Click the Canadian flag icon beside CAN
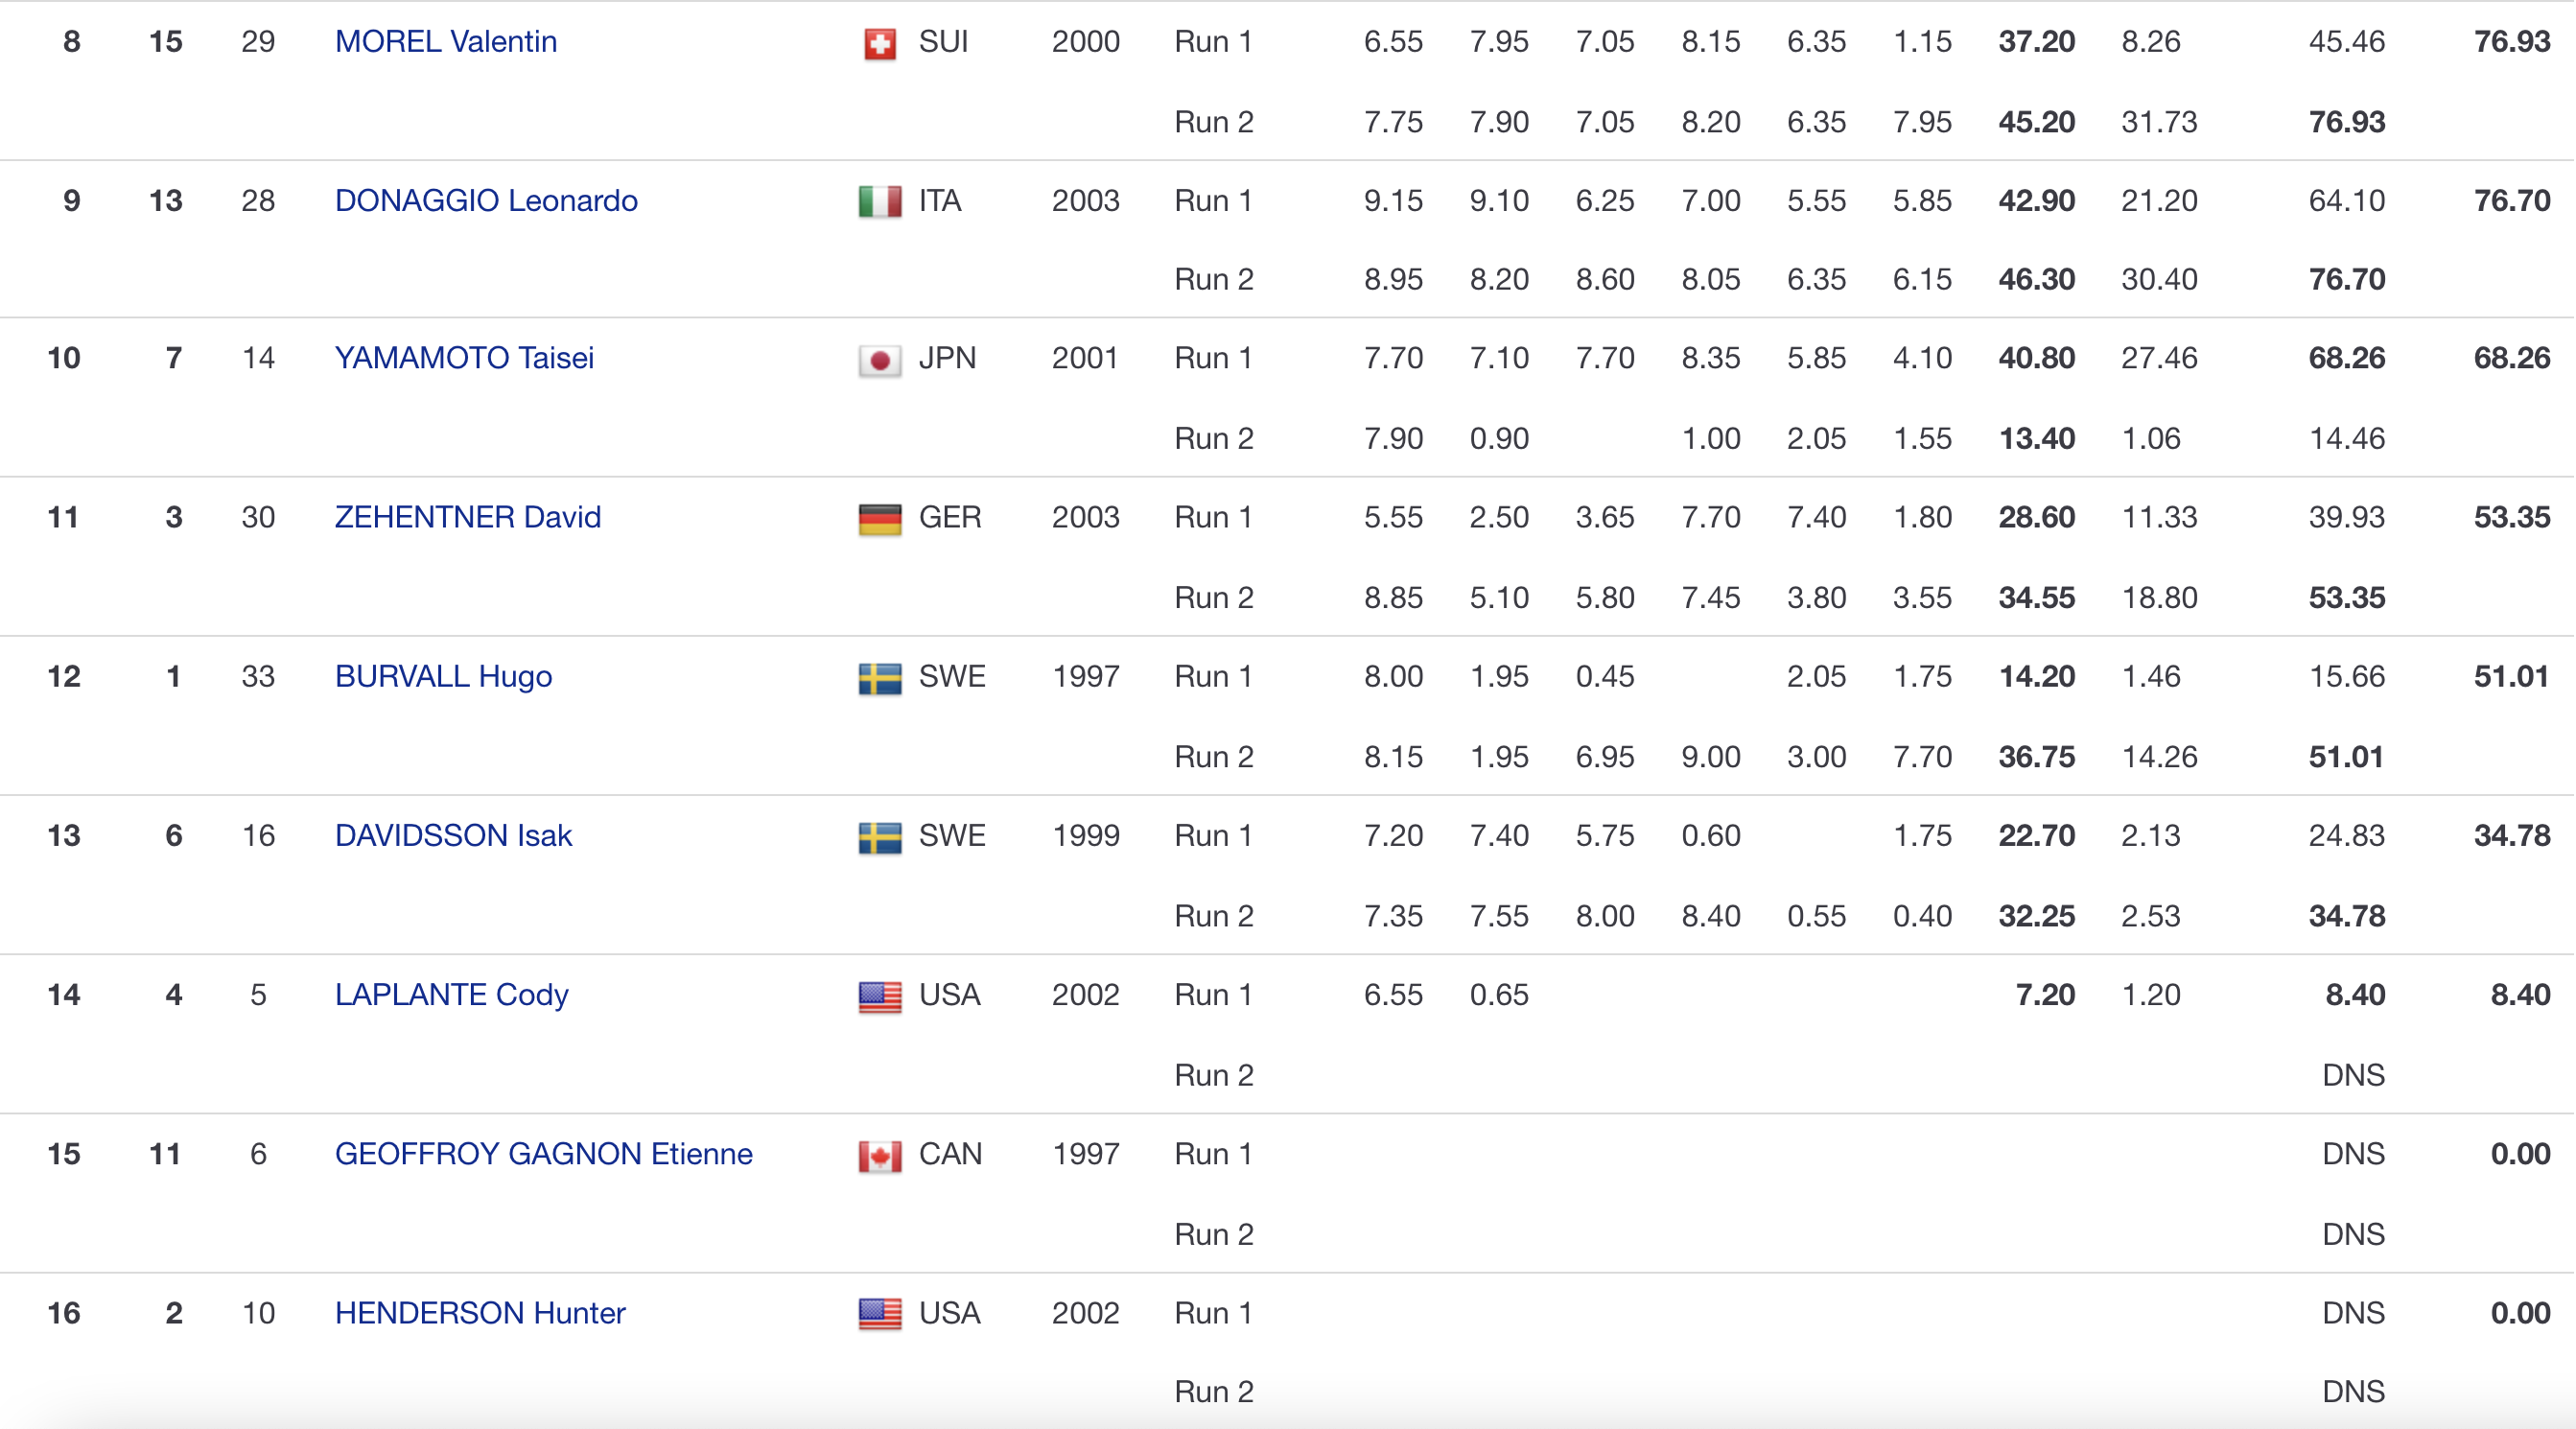 coord(880,1155)
